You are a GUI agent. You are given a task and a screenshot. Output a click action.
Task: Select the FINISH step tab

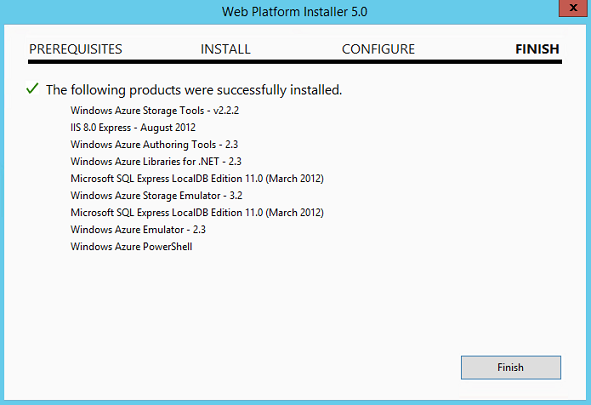point(537,49)
